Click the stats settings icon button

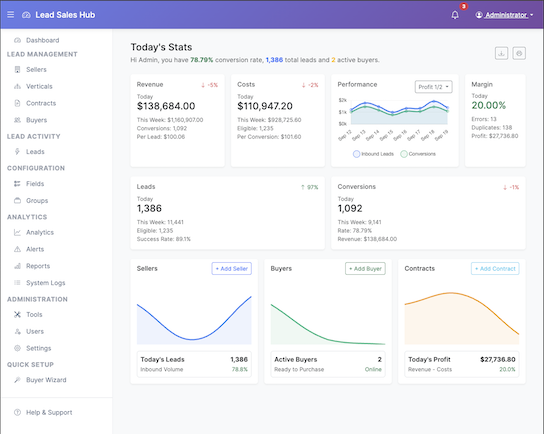[519, 53]
